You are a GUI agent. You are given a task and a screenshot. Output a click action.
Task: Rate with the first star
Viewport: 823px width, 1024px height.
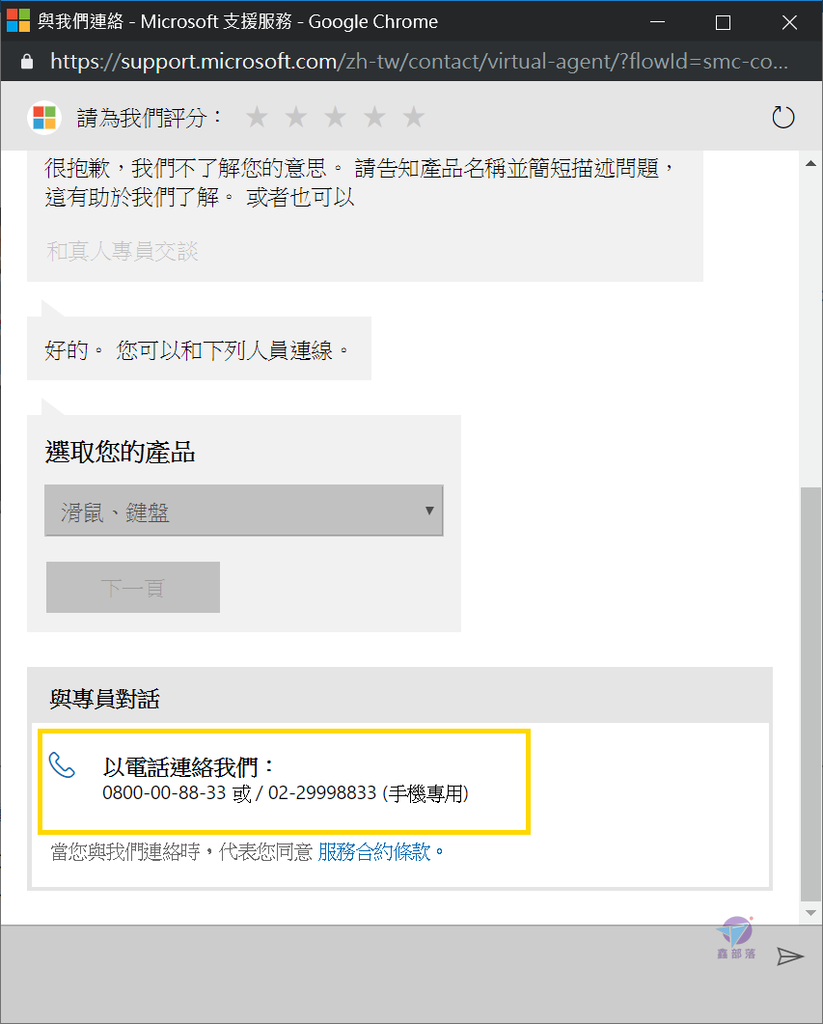coord(257,117)
